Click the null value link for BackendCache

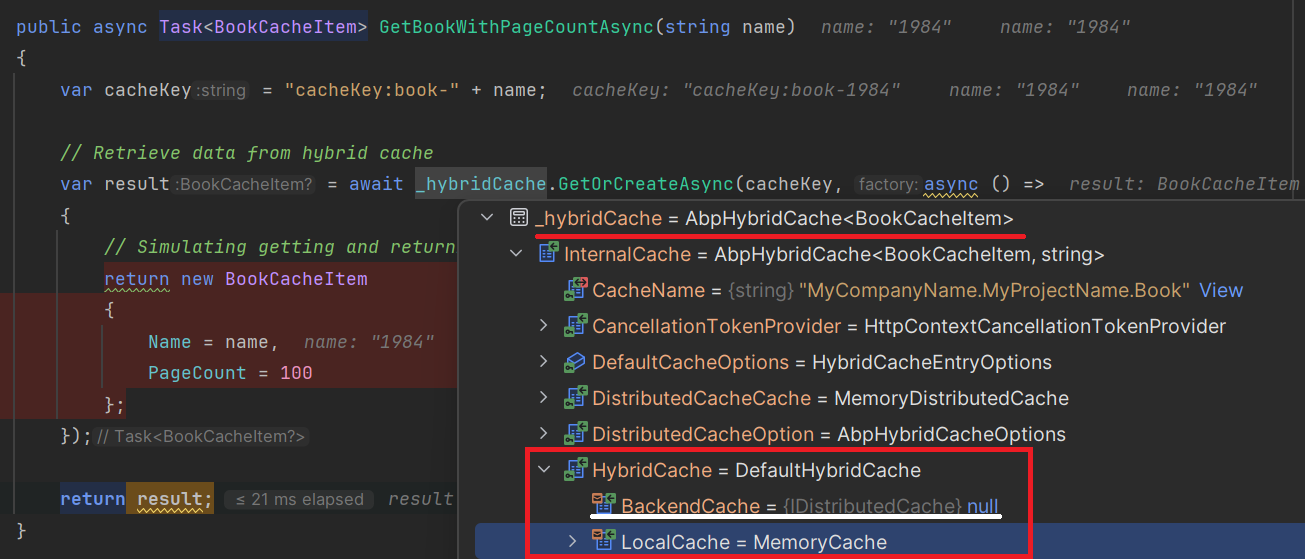pyautogui.click(x=982, y=506)
